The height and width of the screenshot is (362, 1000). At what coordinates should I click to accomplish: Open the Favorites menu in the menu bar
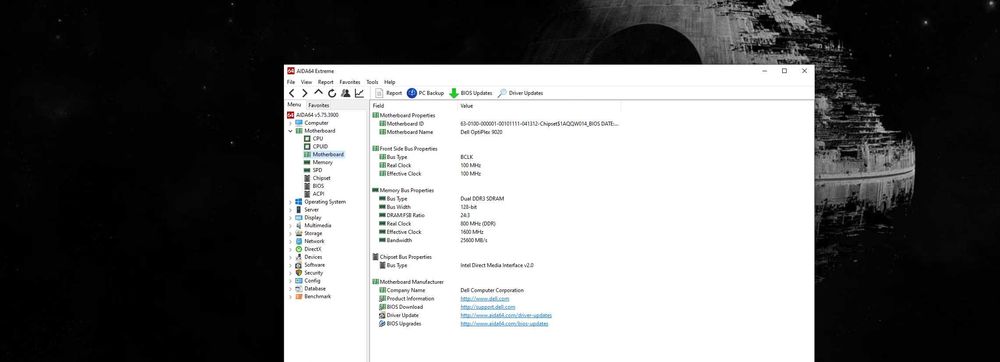349,82
